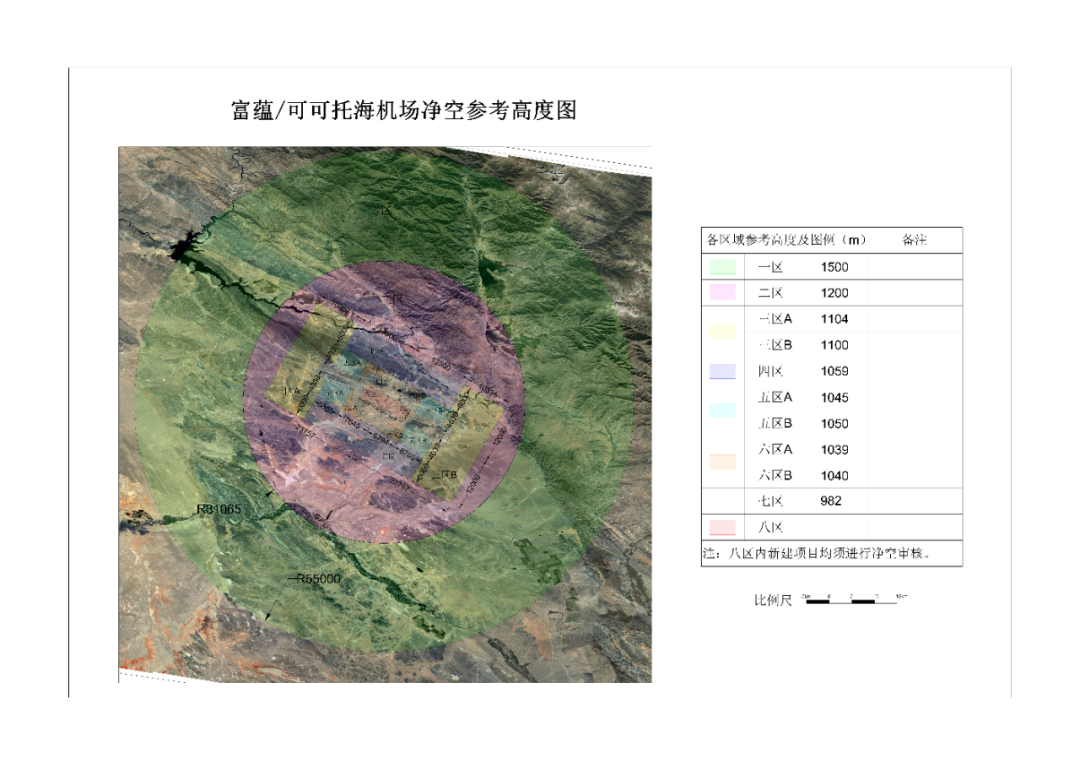Click the cyan 五区 legend swatch

click(x=721, y=410)
